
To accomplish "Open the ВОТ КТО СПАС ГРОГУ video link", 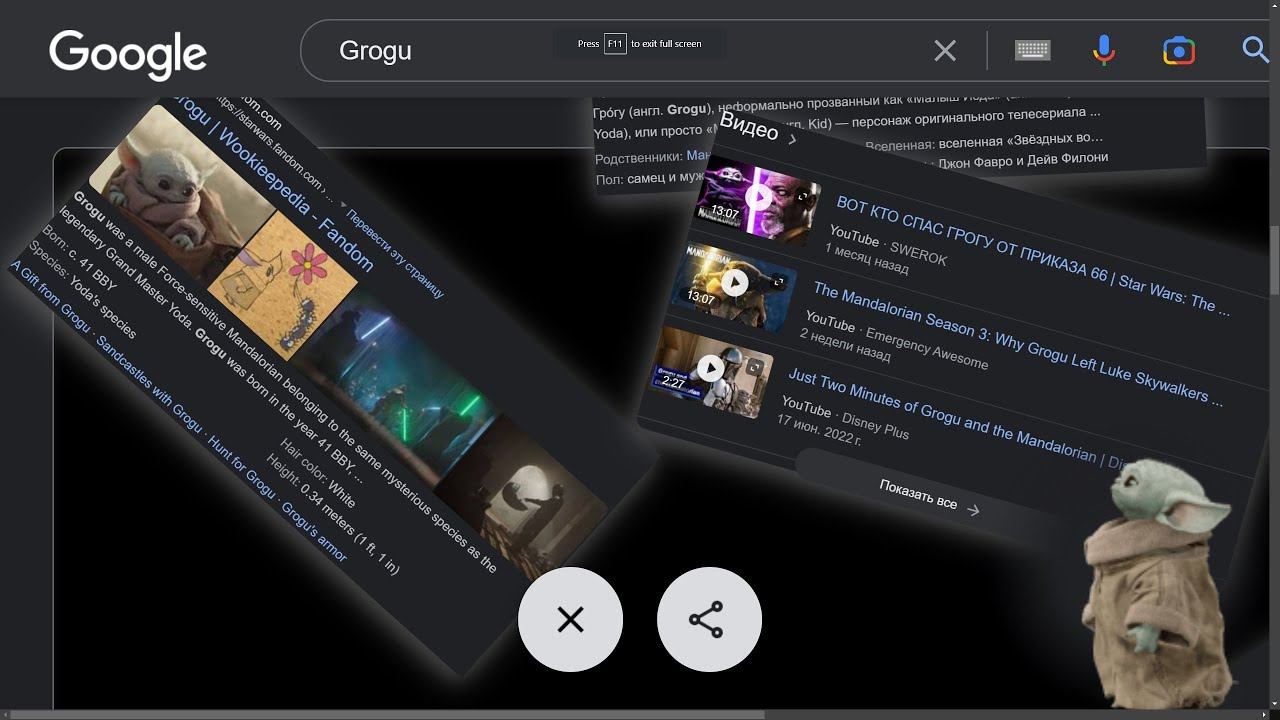I will [x=1033, y=255].
